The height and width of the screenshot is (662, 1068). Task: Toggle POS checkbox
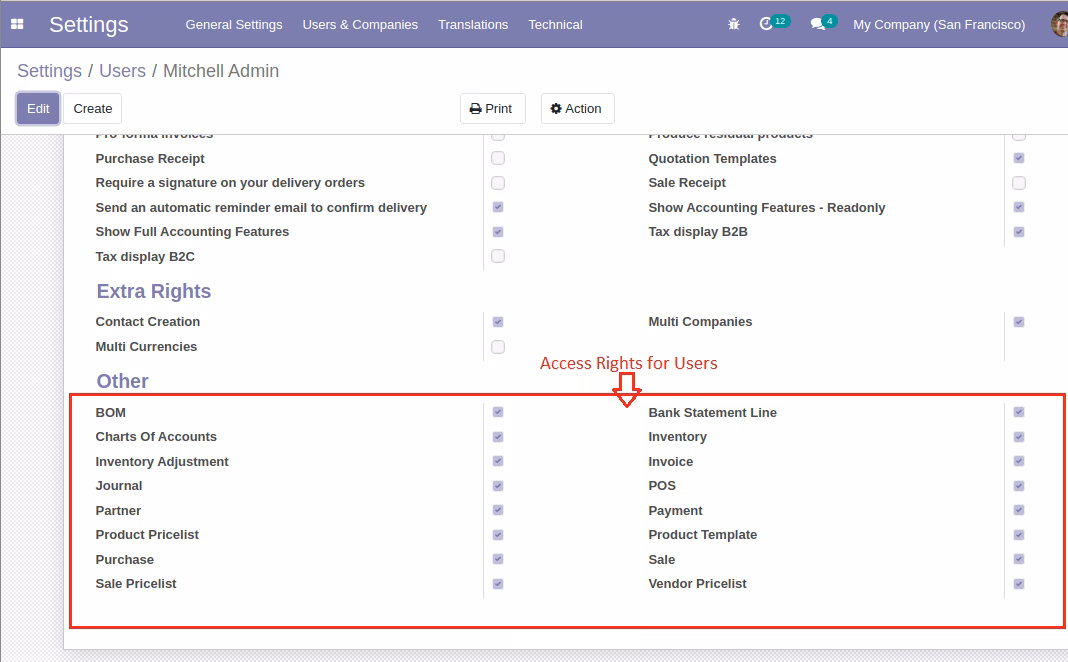(x=1019, y=486)
